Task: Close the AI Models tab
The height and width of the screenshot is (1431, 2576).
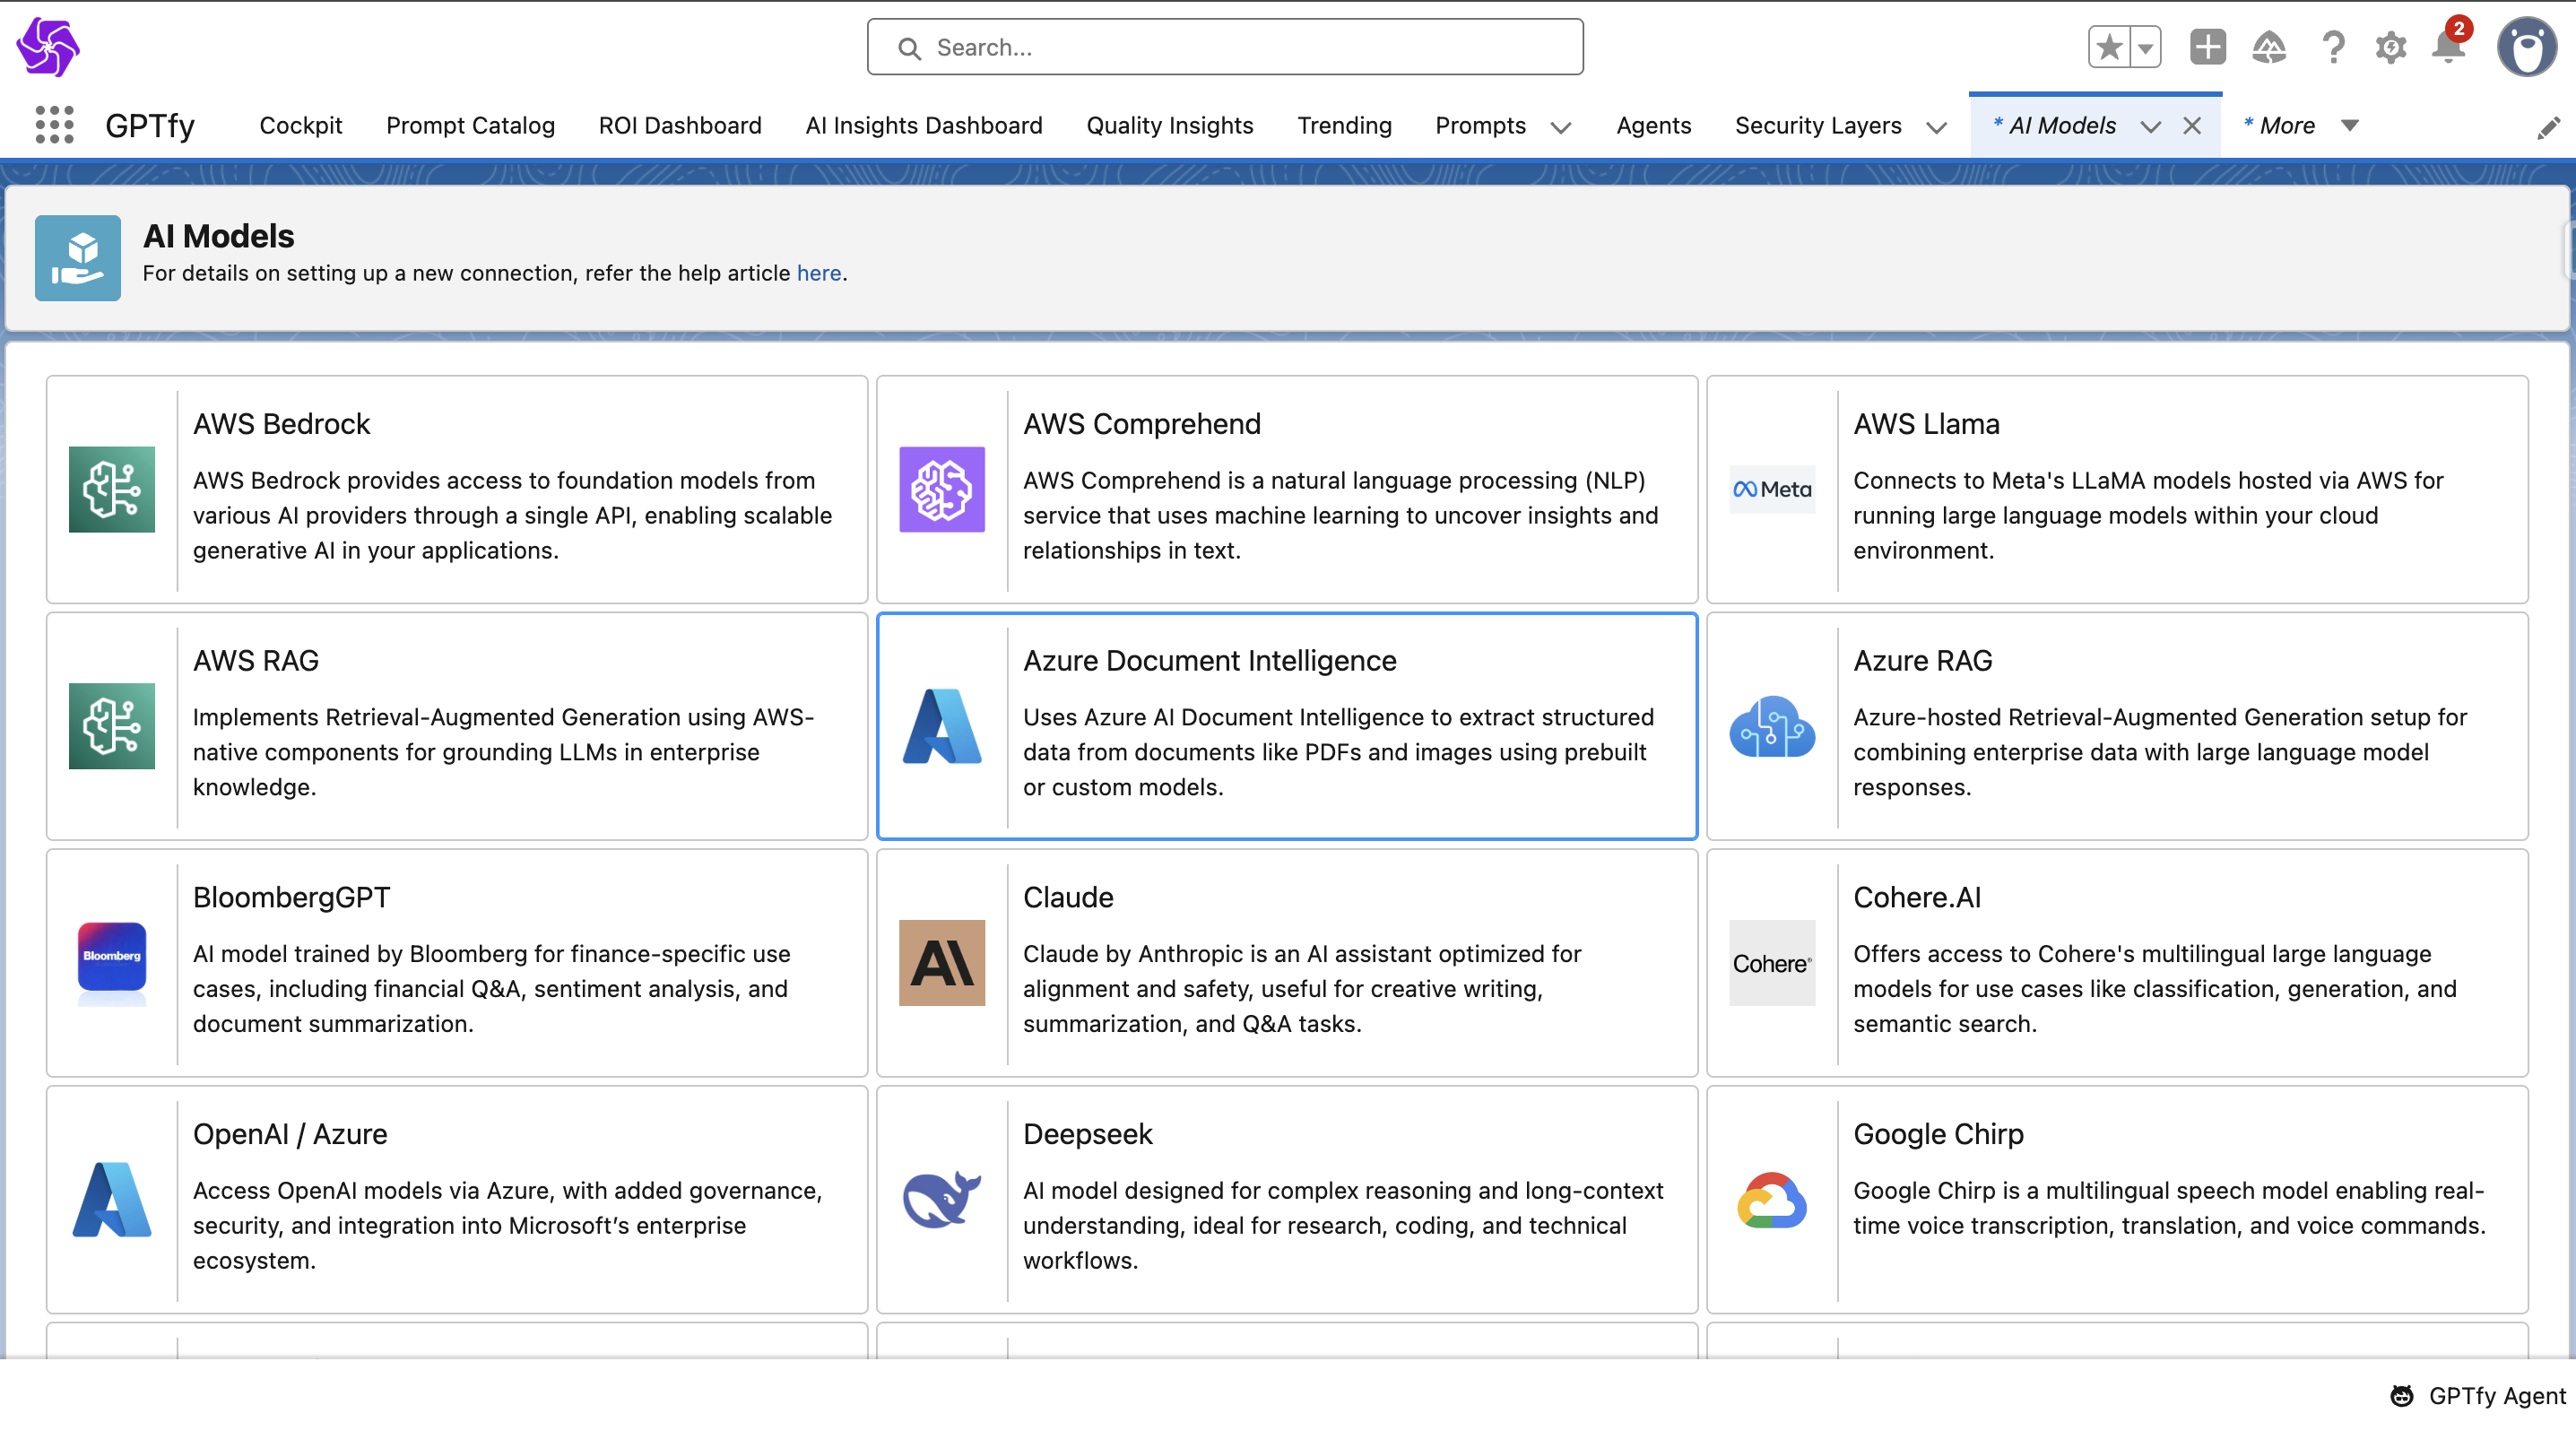Action: [2191, 126]
